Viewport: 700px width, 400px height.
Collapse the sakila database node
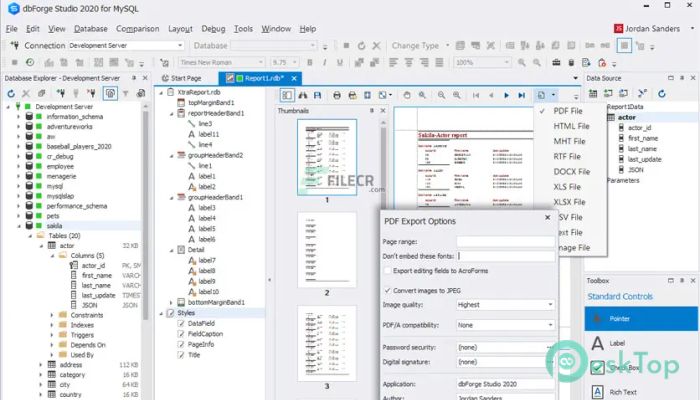(19, 226)
